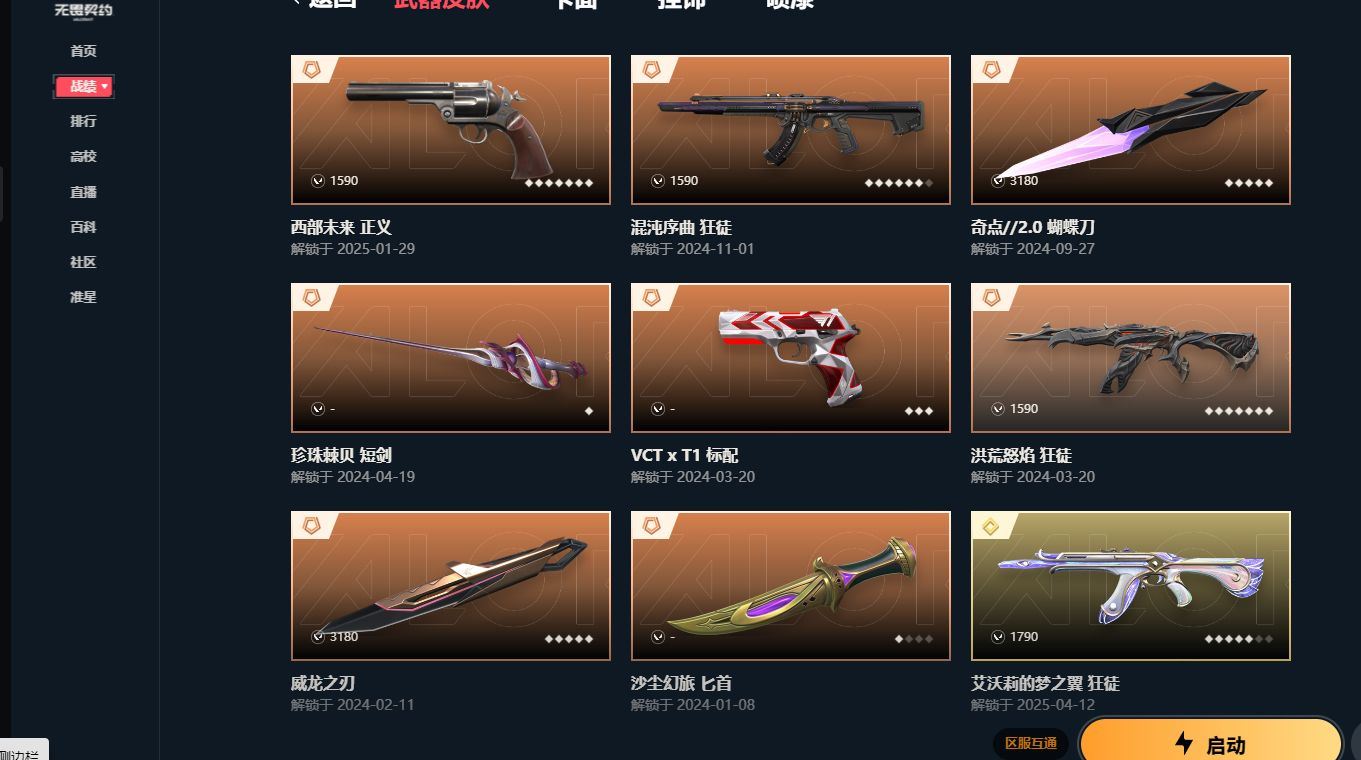The height and width of the screenshot is (760, 1361).
Task: Click the tier badge on 威龙之刃 card
Action: click(311, 526)
